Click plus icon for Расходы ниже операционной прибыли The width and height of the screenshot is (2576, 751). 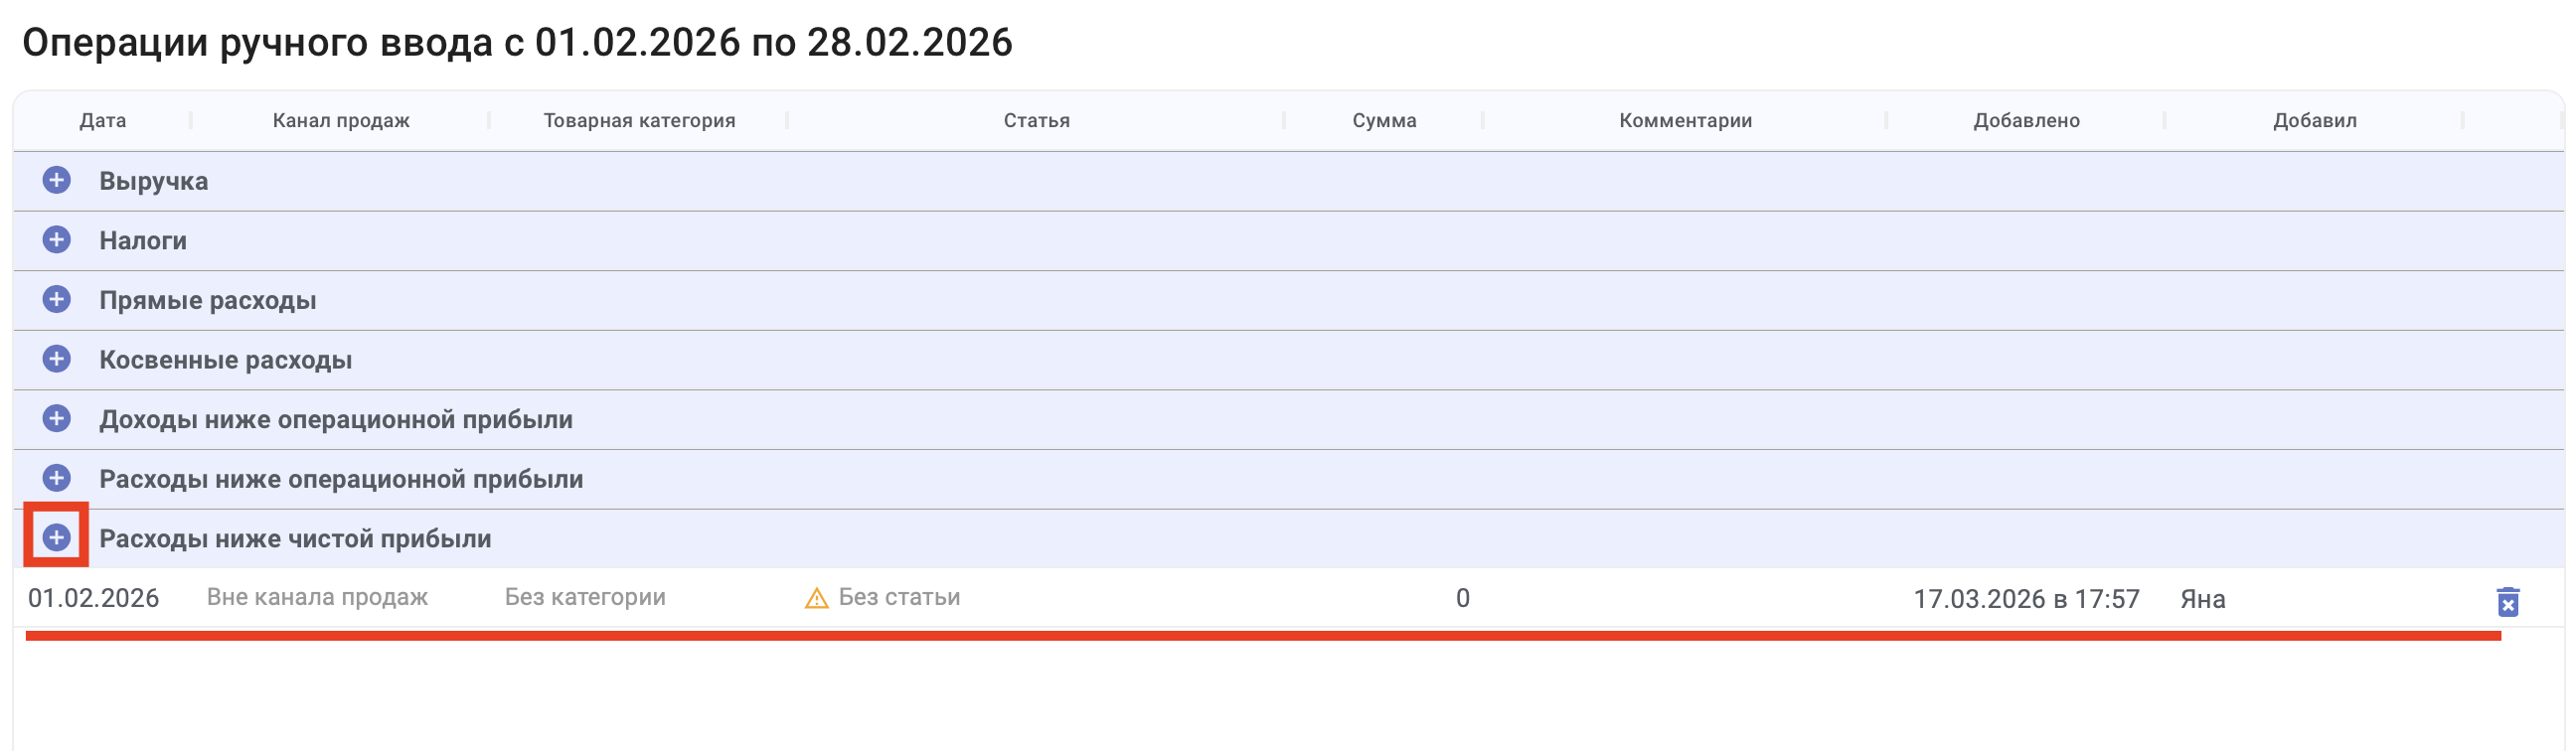tap(57, 478)
